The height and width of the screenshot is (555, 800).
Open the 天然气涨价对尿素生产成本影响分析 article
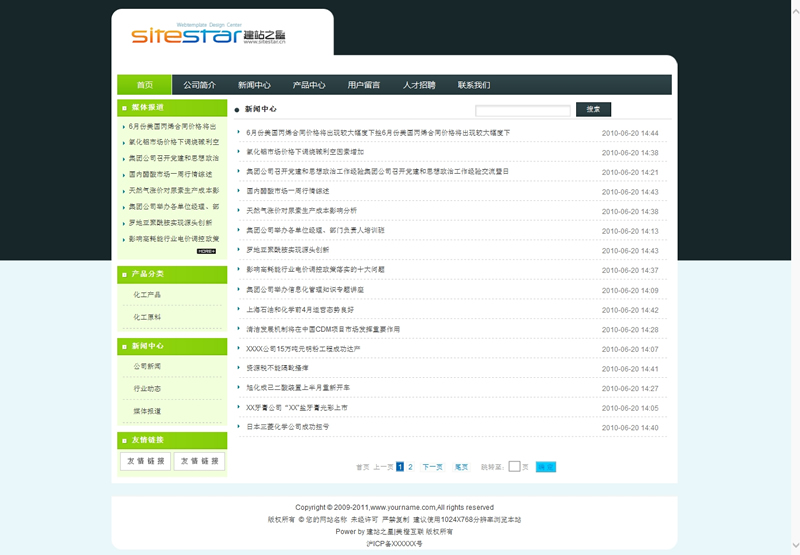tap(301, 211)
